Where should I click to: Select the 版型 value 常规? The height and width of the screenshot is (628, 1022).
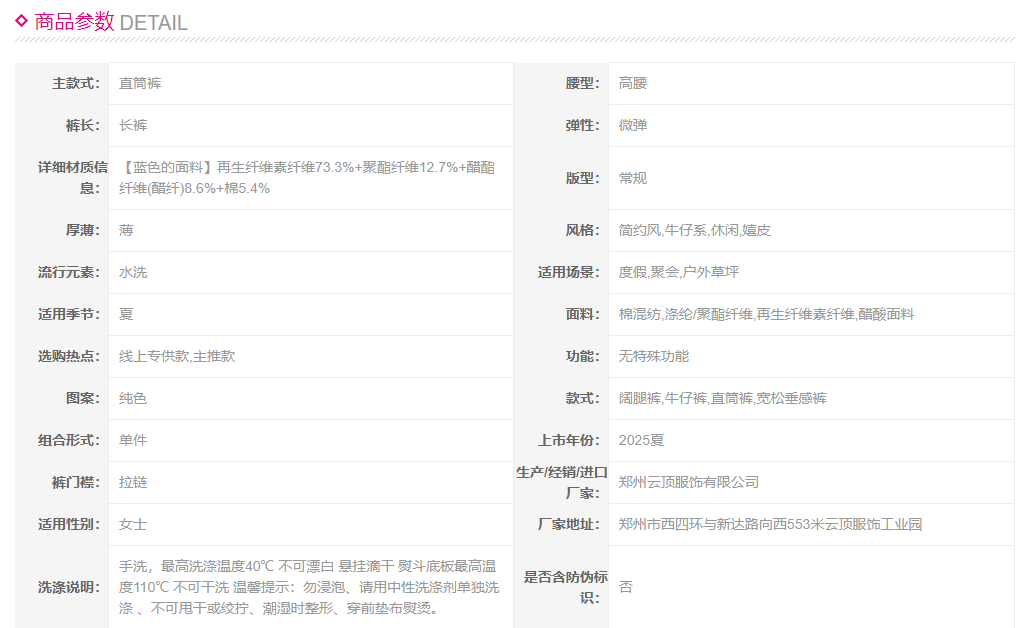click(x=633, y=178)
